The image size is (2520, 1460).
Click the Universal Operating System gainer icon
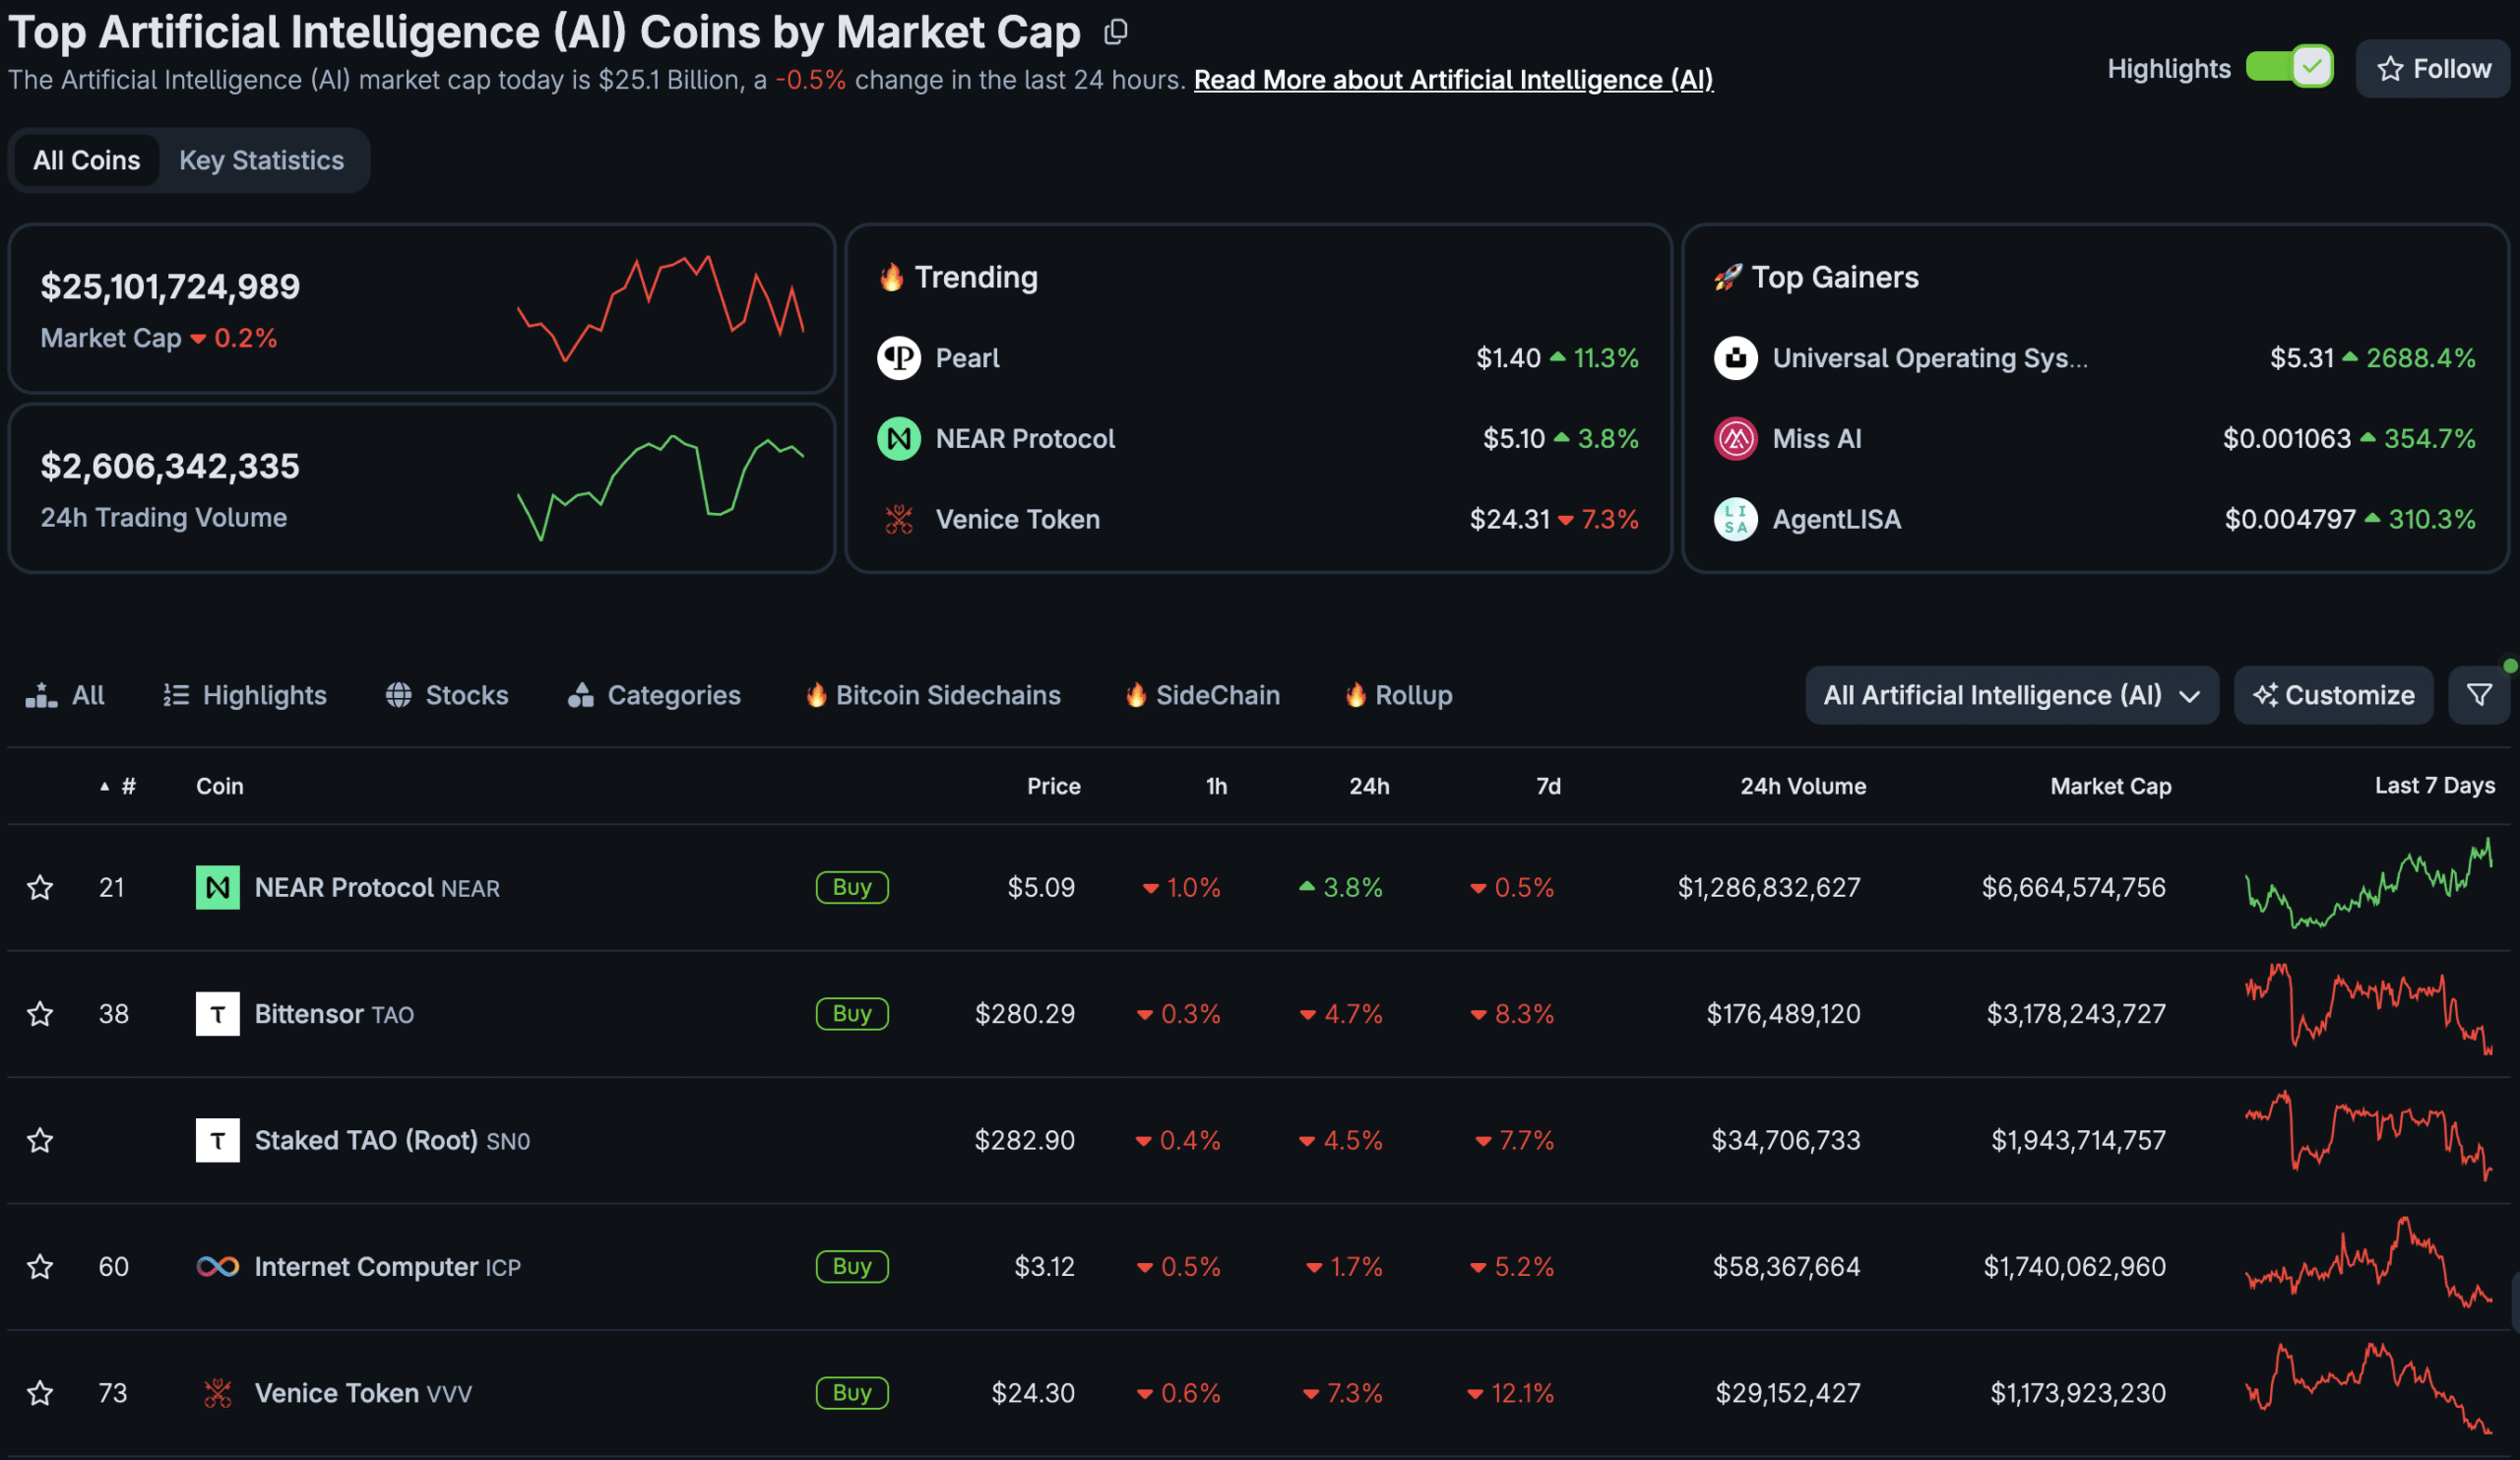pos(1735,358)
